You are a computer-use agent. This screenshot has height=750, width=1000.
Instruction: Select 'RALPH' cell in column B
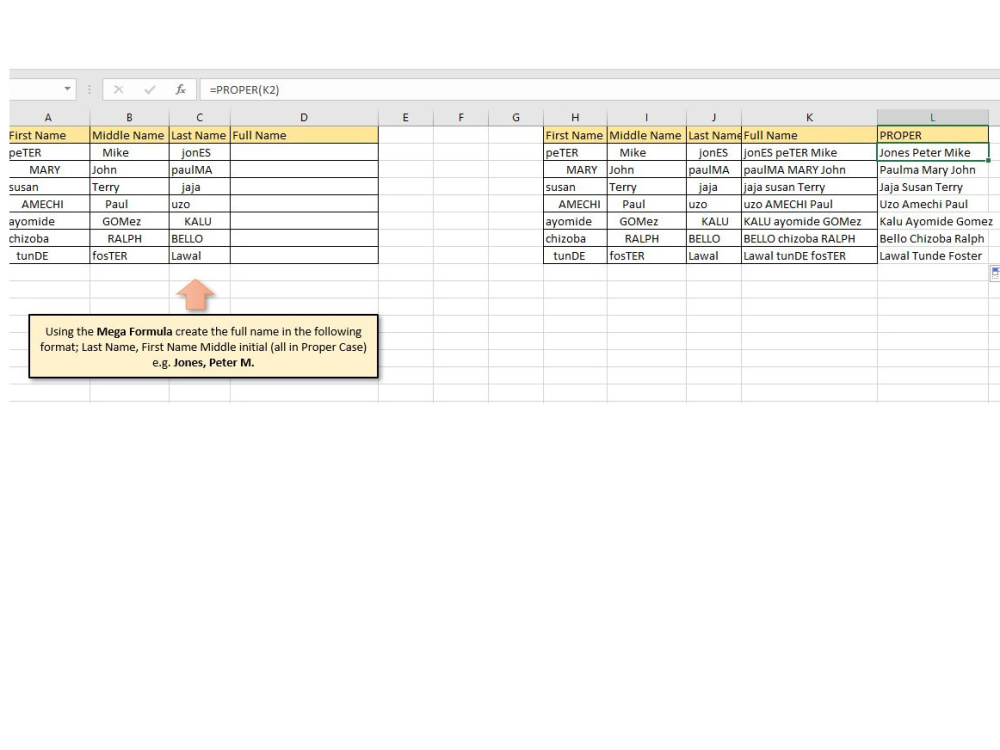coord(129,239)
